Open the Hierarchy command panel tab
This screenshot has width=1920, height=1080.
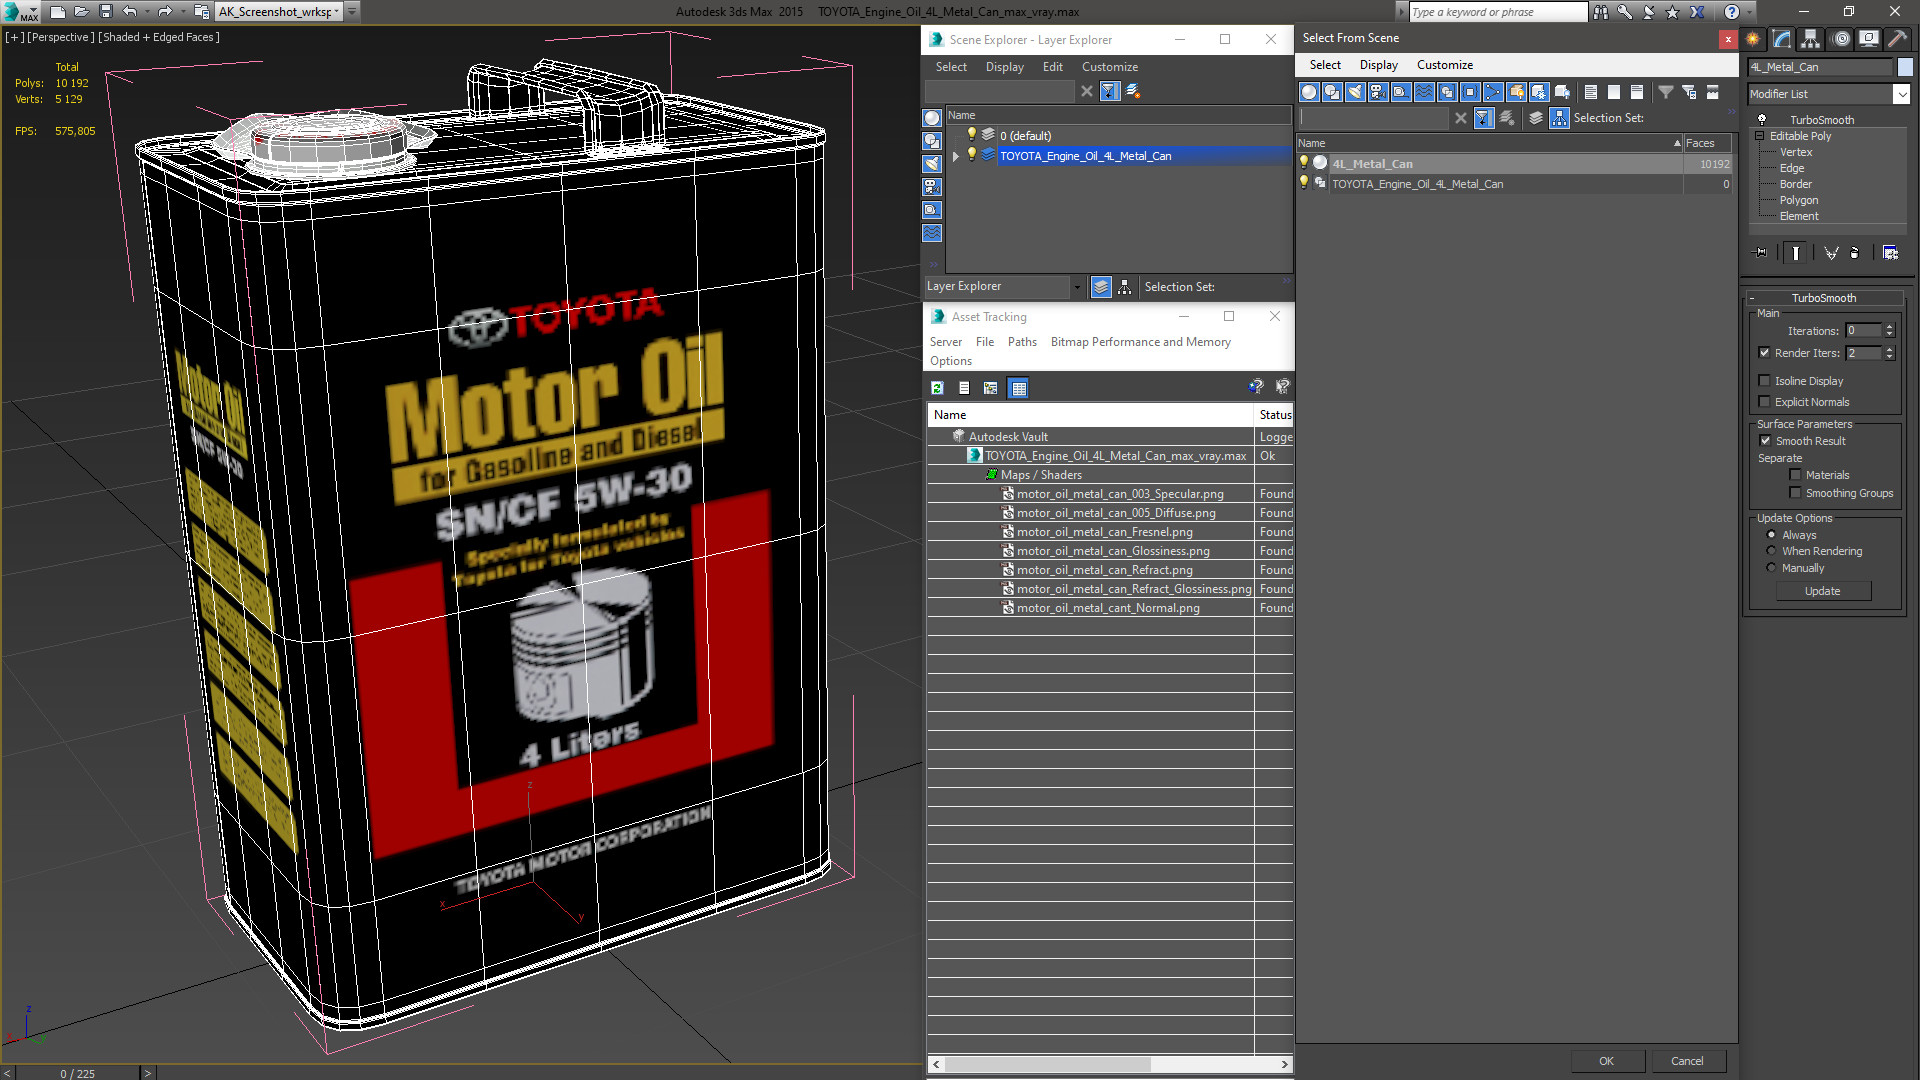point(1810,39)
